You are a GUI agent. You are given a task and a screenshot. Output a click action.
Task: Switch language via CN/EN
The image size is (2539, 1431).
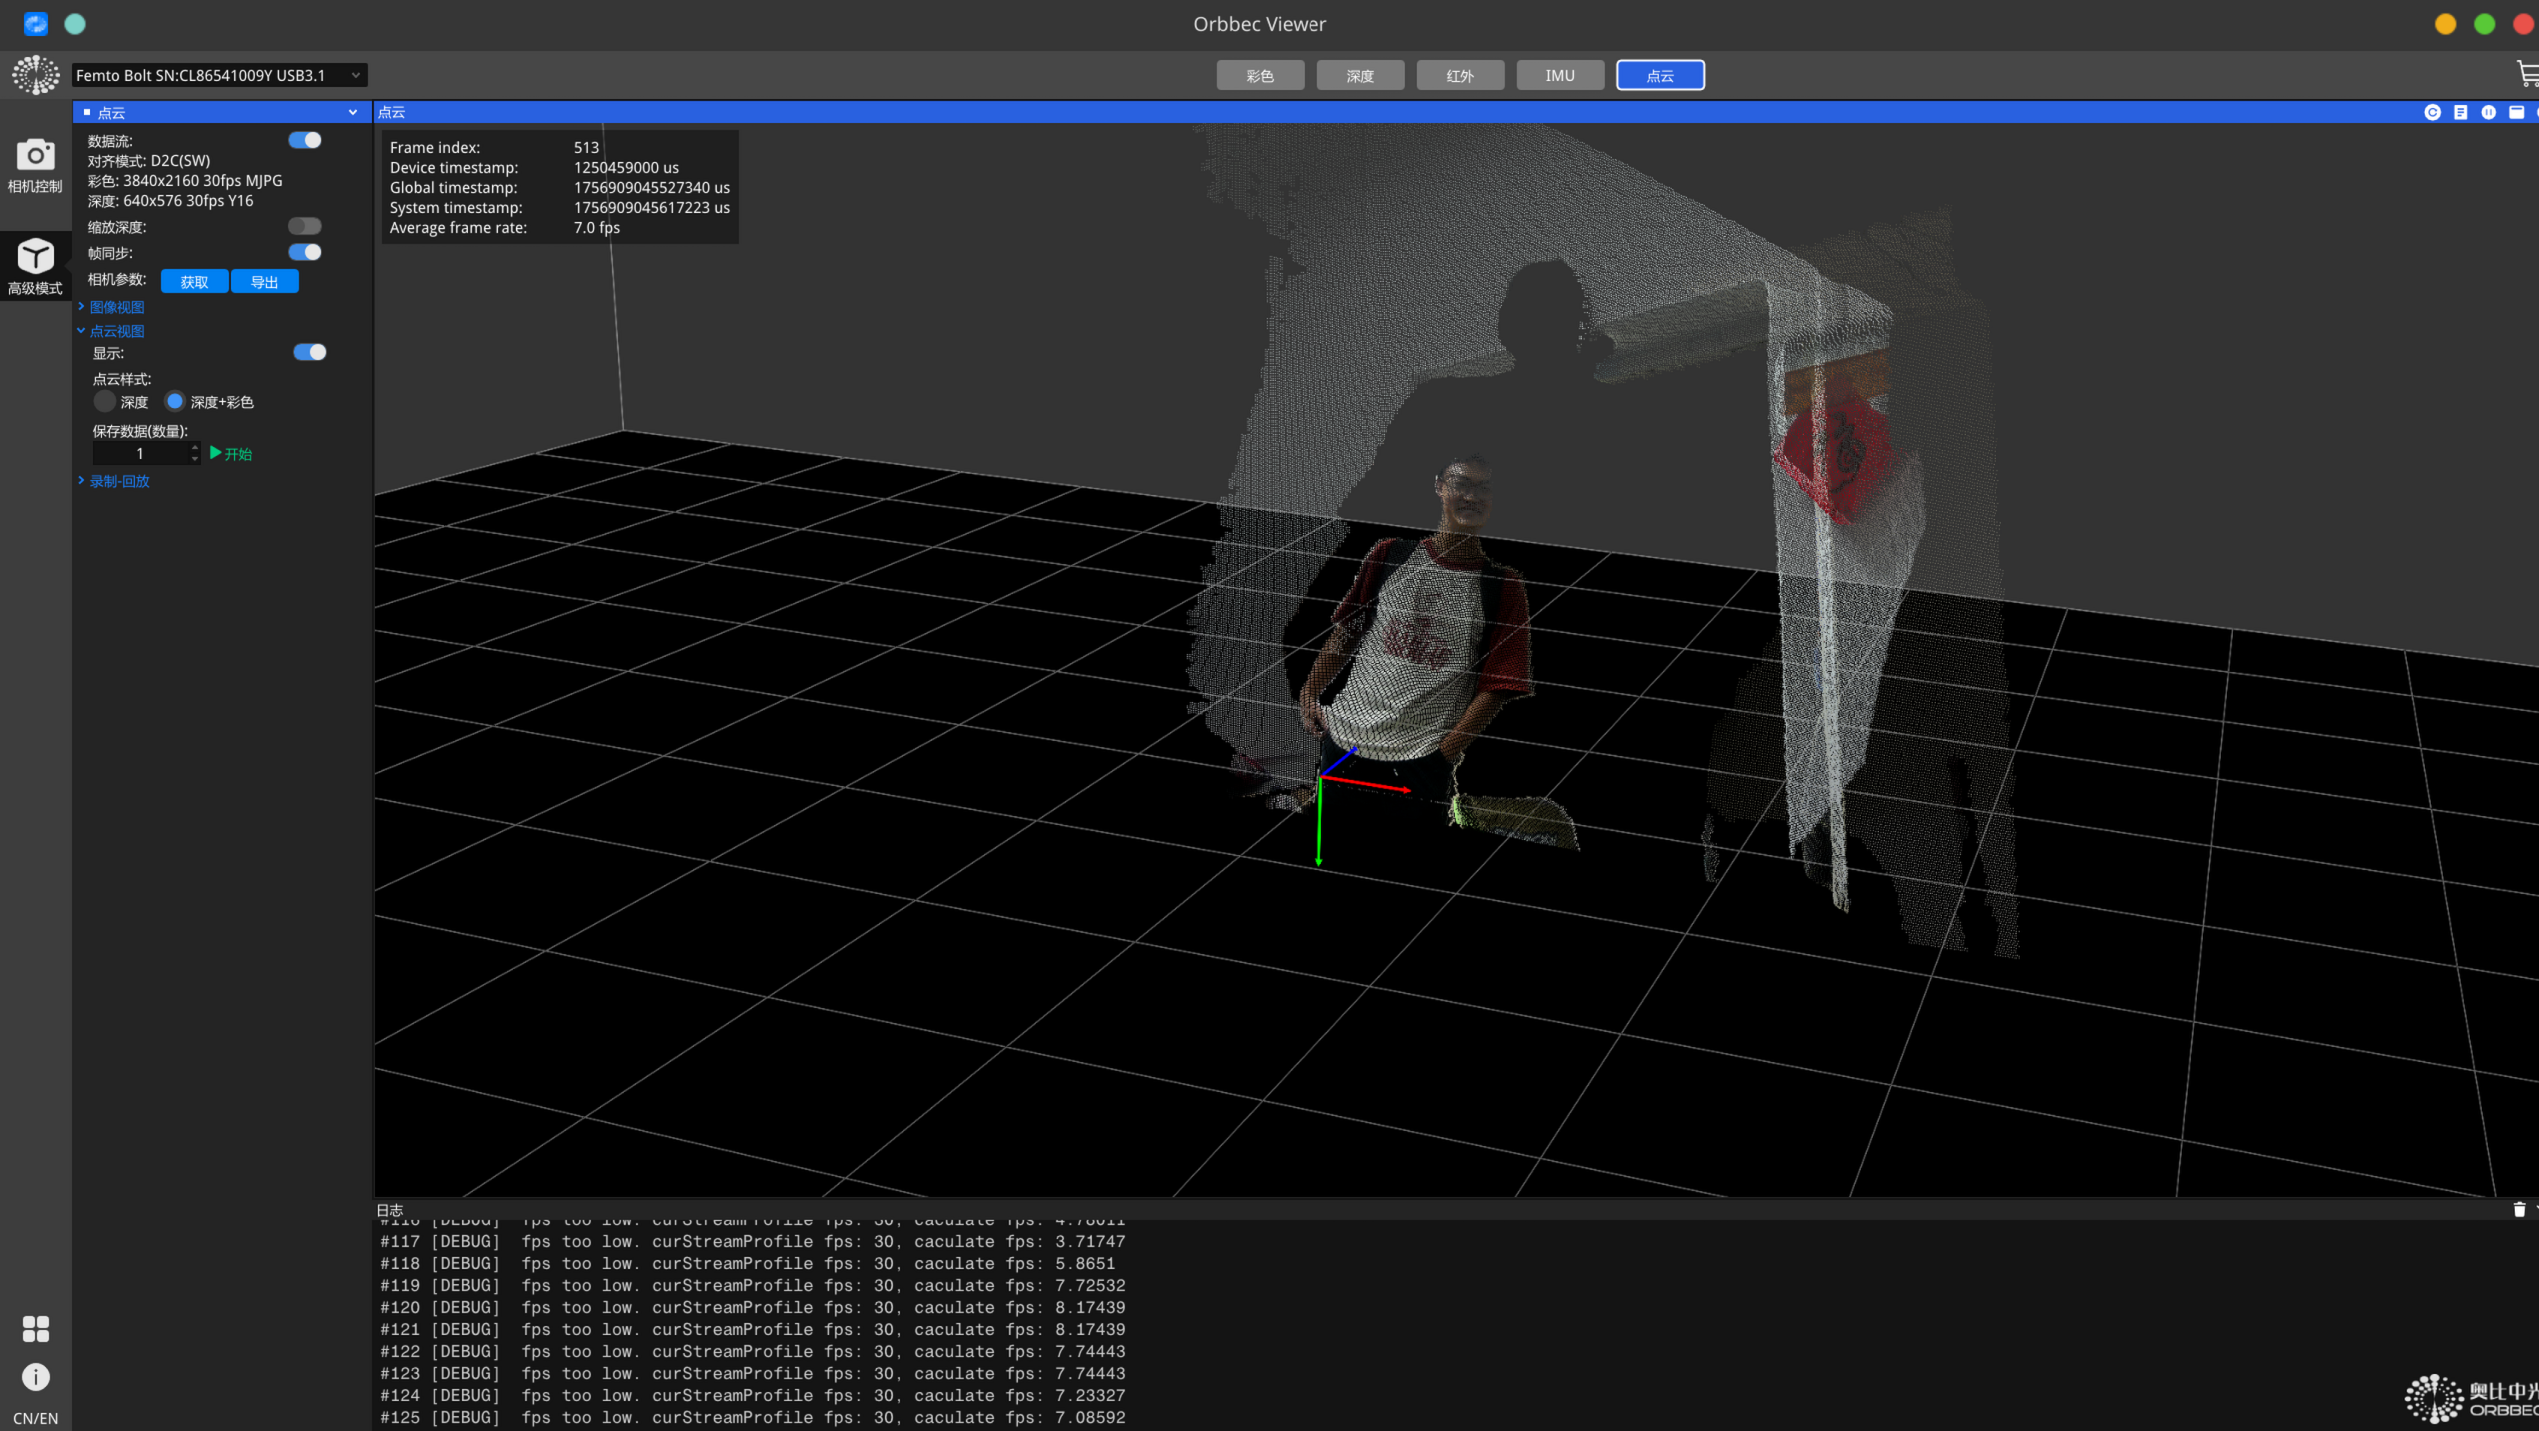click(35, 1418)
